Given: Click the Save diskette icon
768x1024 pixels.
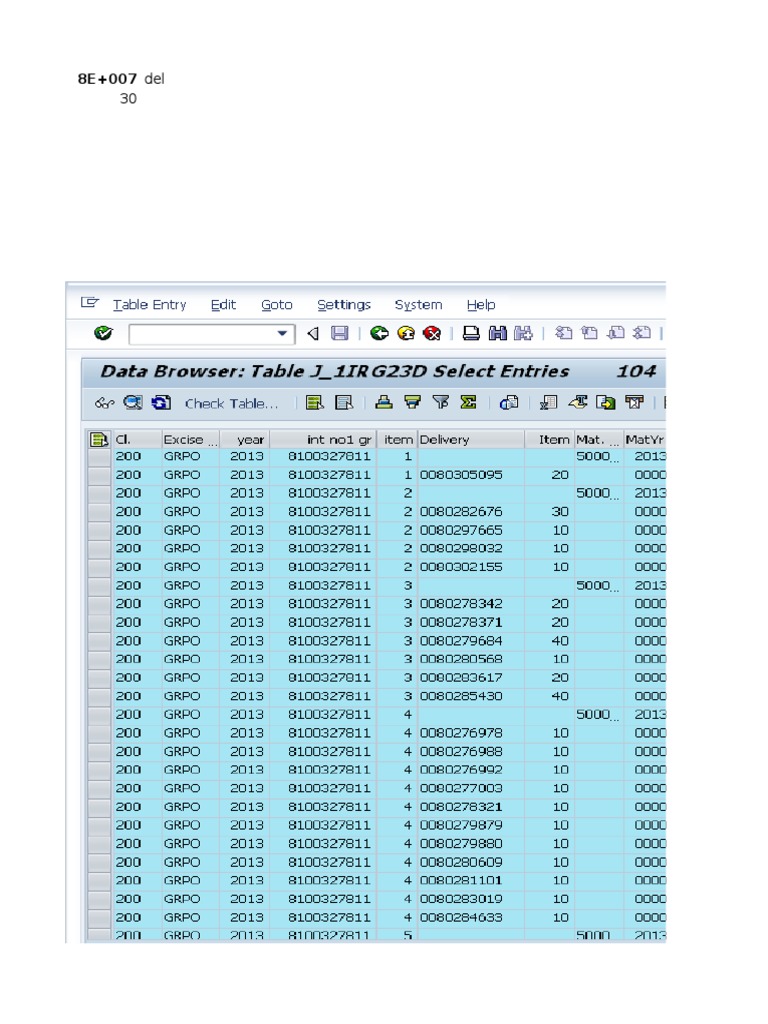Looking at the screenshot, I should (340, 334).
